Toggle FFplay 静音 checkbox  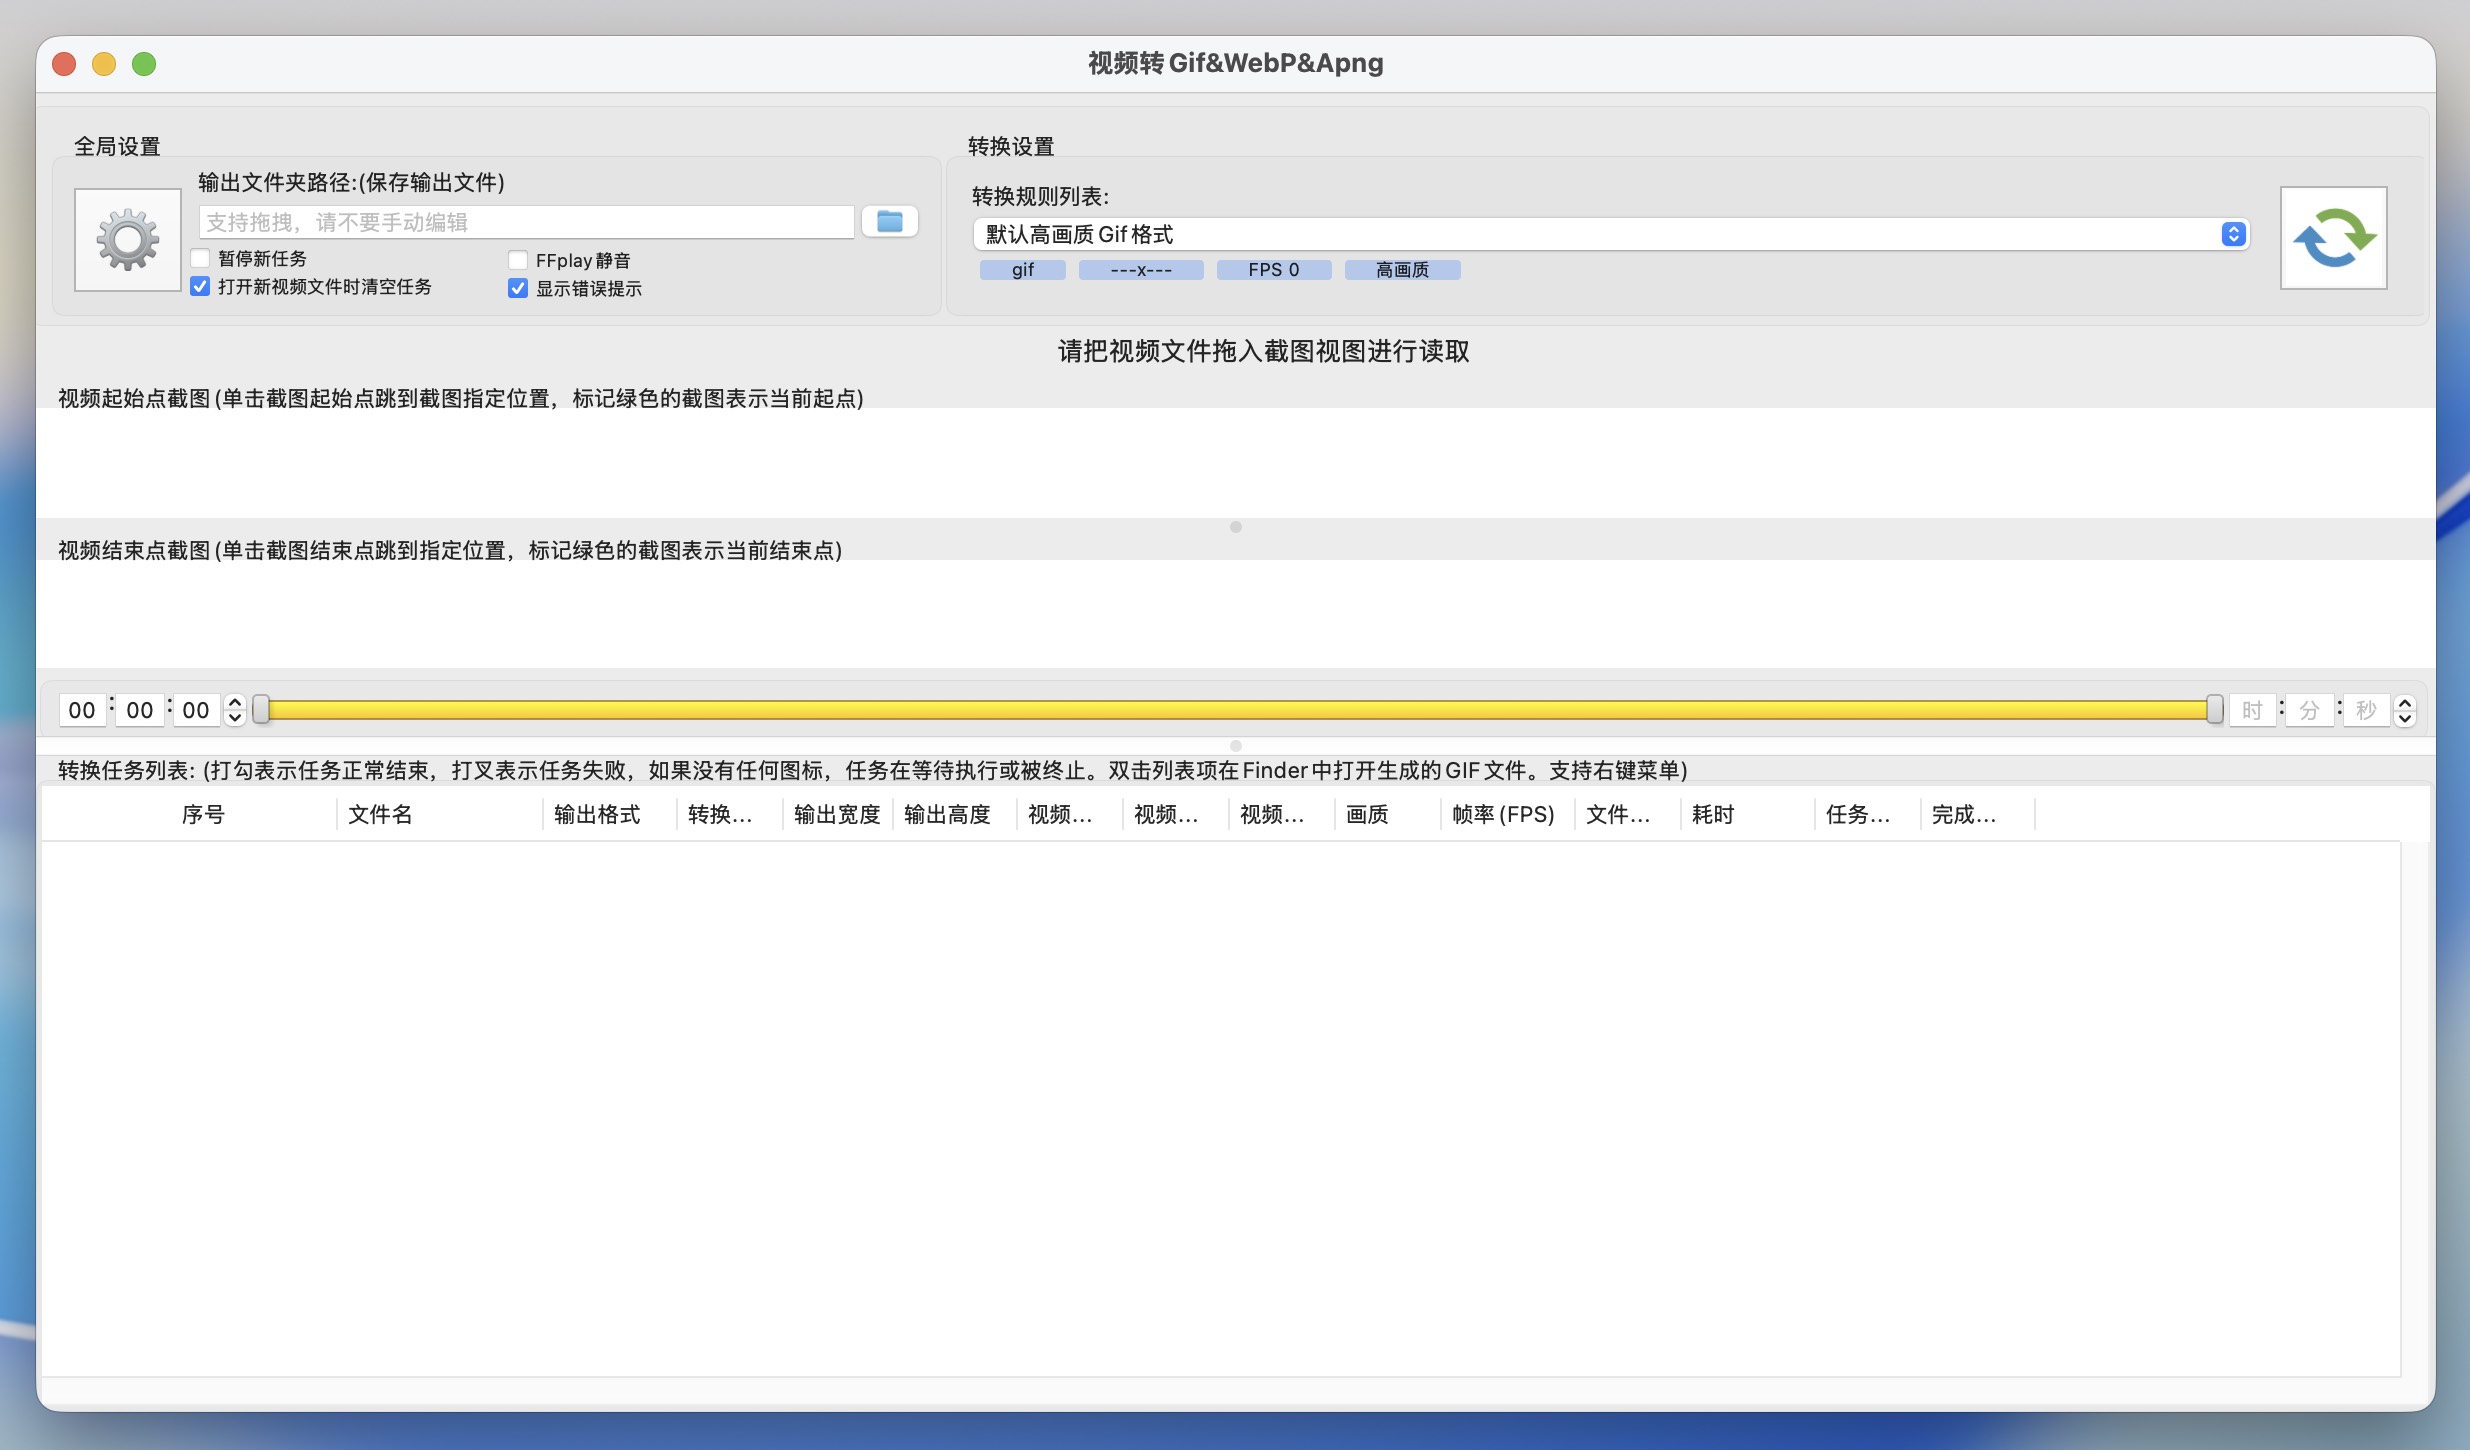pos(518,261)
